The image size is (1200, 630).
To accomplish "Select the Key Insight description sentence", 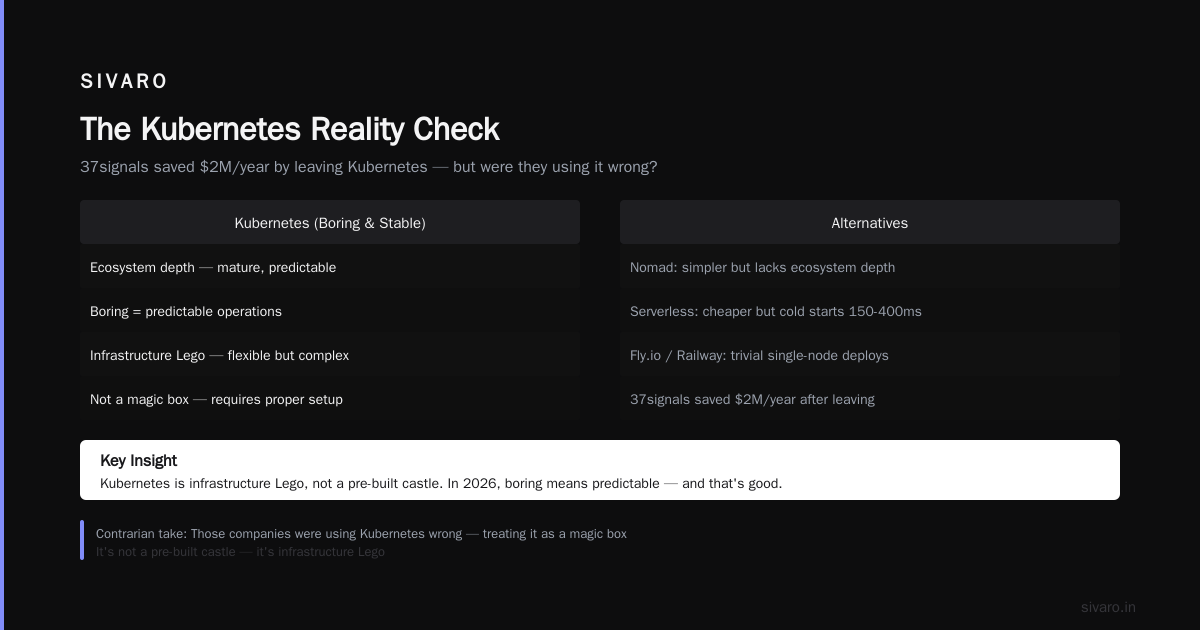I will pyautogui.click(x=441, y=484).
